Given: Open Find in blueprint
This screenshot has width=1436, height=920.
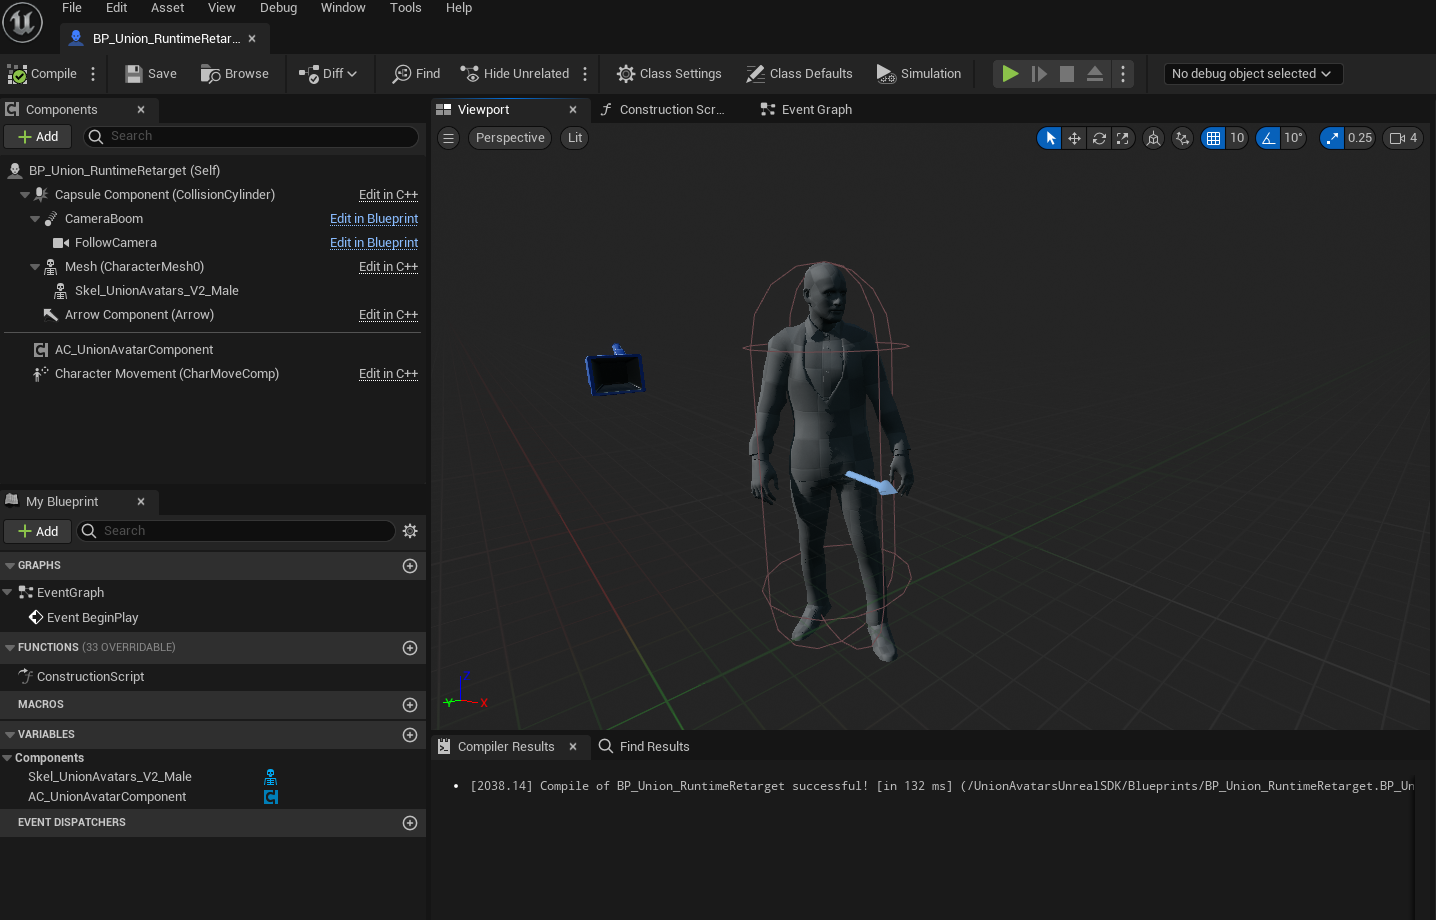Looking at the screenshot, I should (416, 74).
